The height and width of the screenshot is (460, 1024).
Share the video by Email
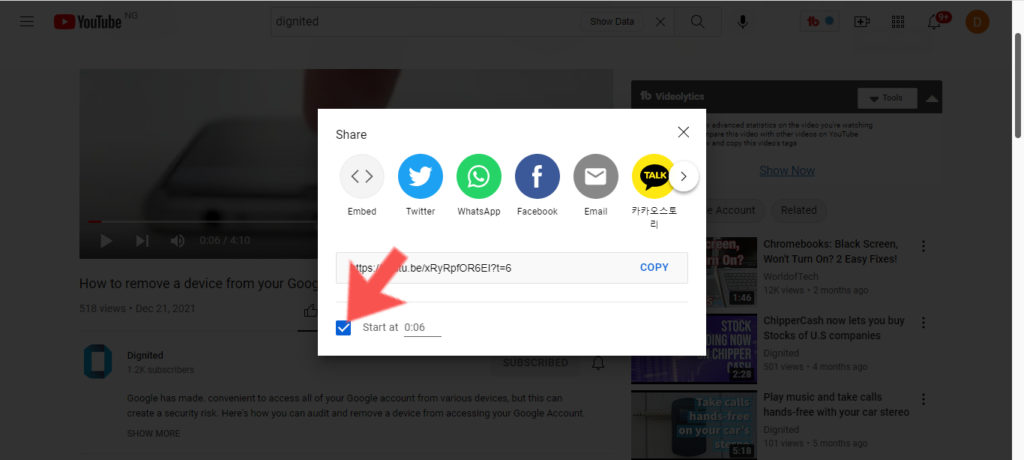[596, 176]
